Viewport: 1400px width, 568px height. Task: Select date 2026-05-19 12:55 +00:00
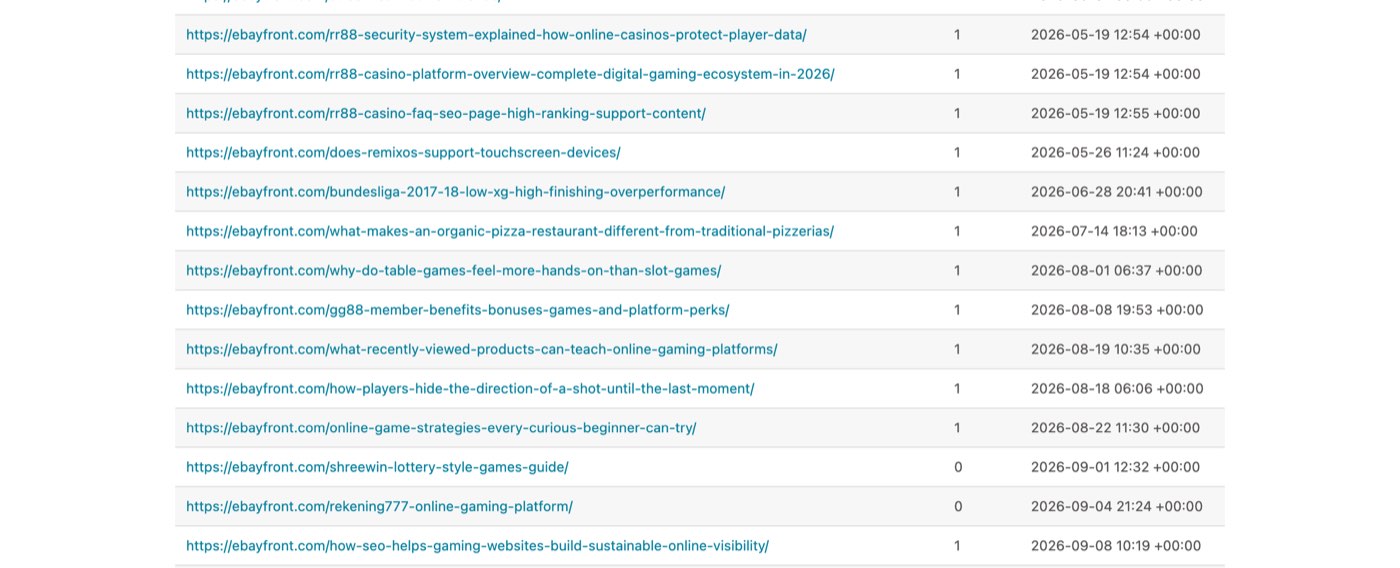[x=1116, y=113]
